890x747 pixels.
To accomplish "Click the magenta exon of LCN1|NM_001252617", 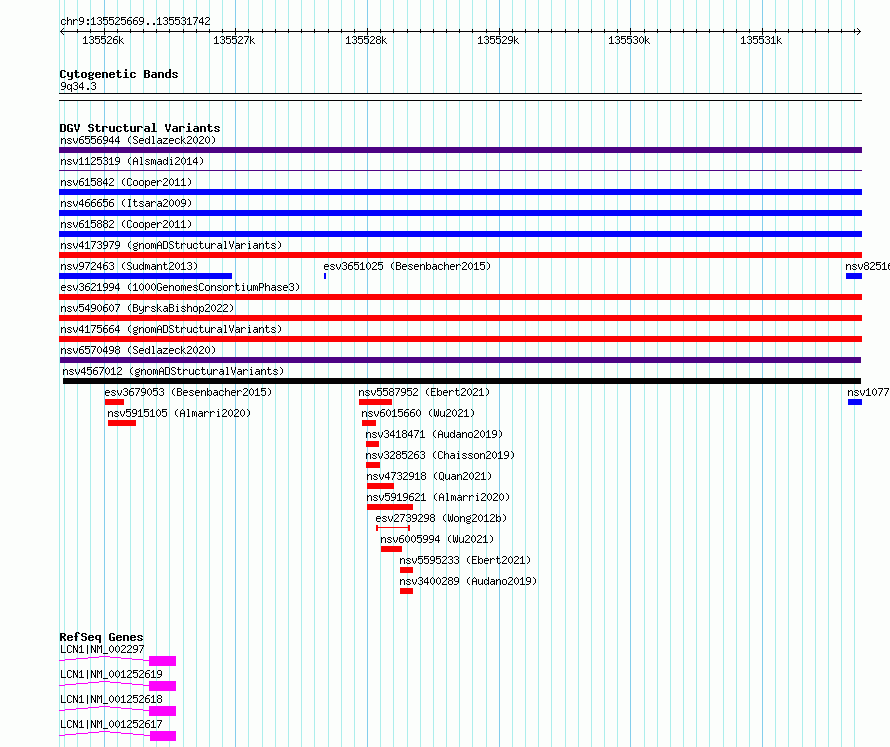I will point(163,736).
